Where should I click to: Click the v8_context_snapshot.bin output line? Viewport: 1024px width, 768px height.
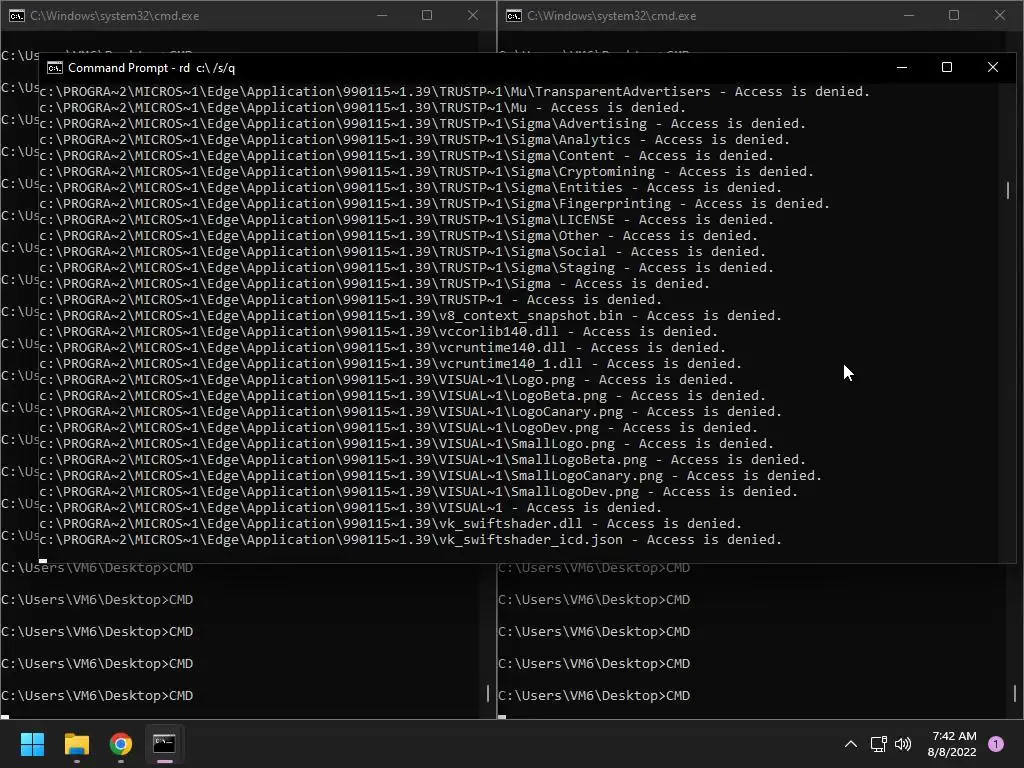(x=411, y=315)
